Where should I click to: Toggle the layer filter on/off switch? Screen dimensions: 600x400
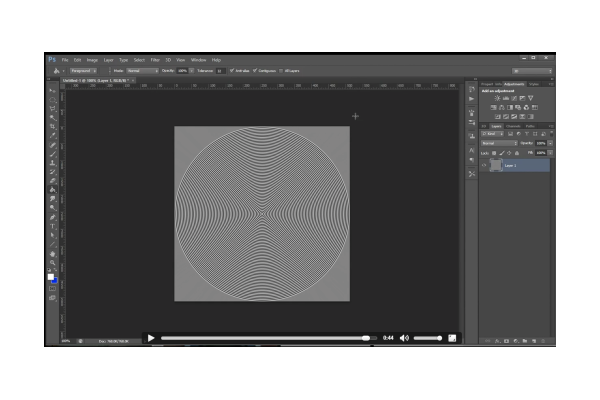551,134
